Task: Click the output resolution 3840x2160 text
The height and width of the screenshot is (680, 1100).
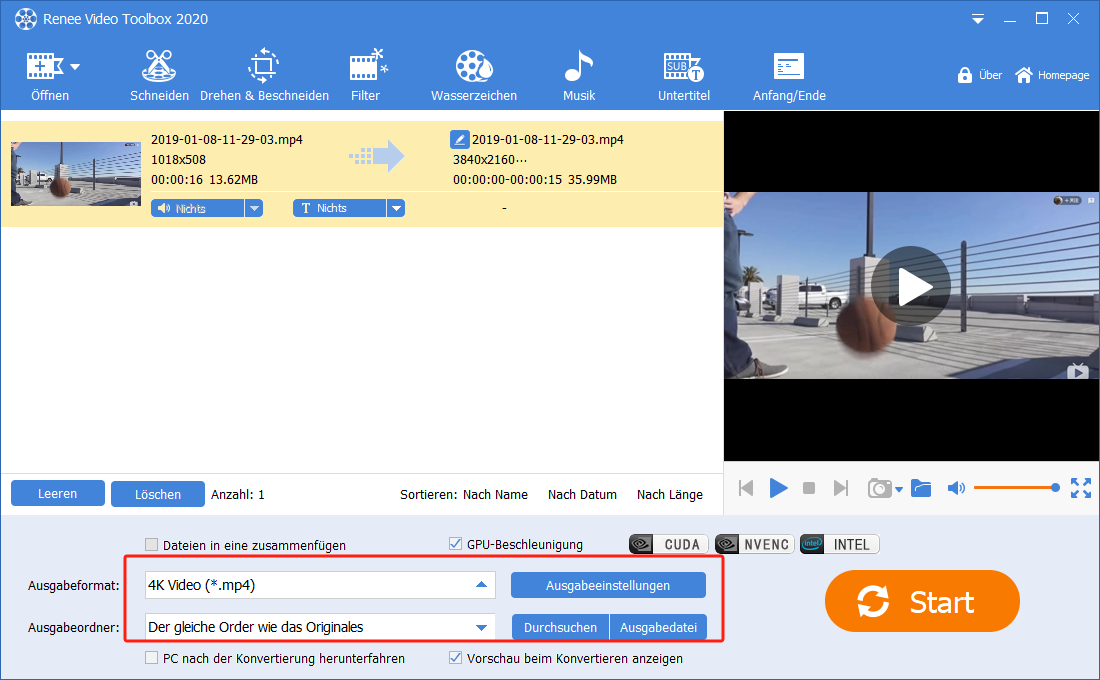Action: click(x=490, y=160)
